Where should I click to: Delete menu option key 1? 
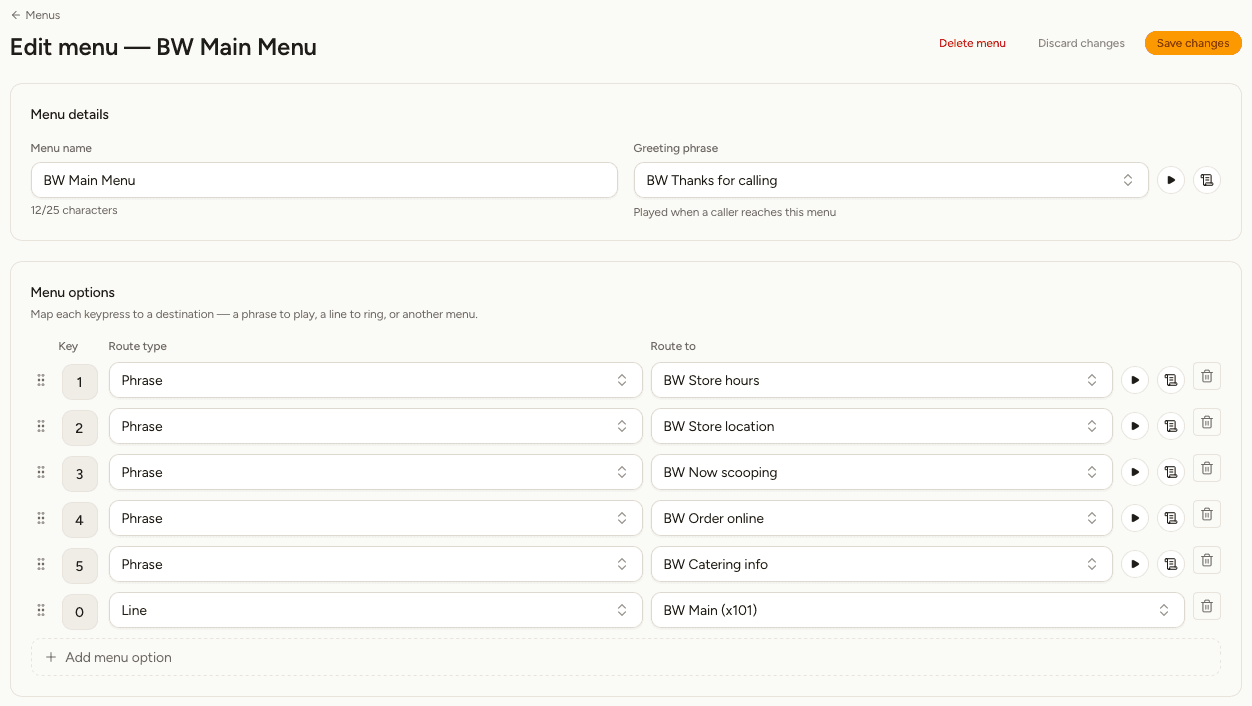[1207, 376]
